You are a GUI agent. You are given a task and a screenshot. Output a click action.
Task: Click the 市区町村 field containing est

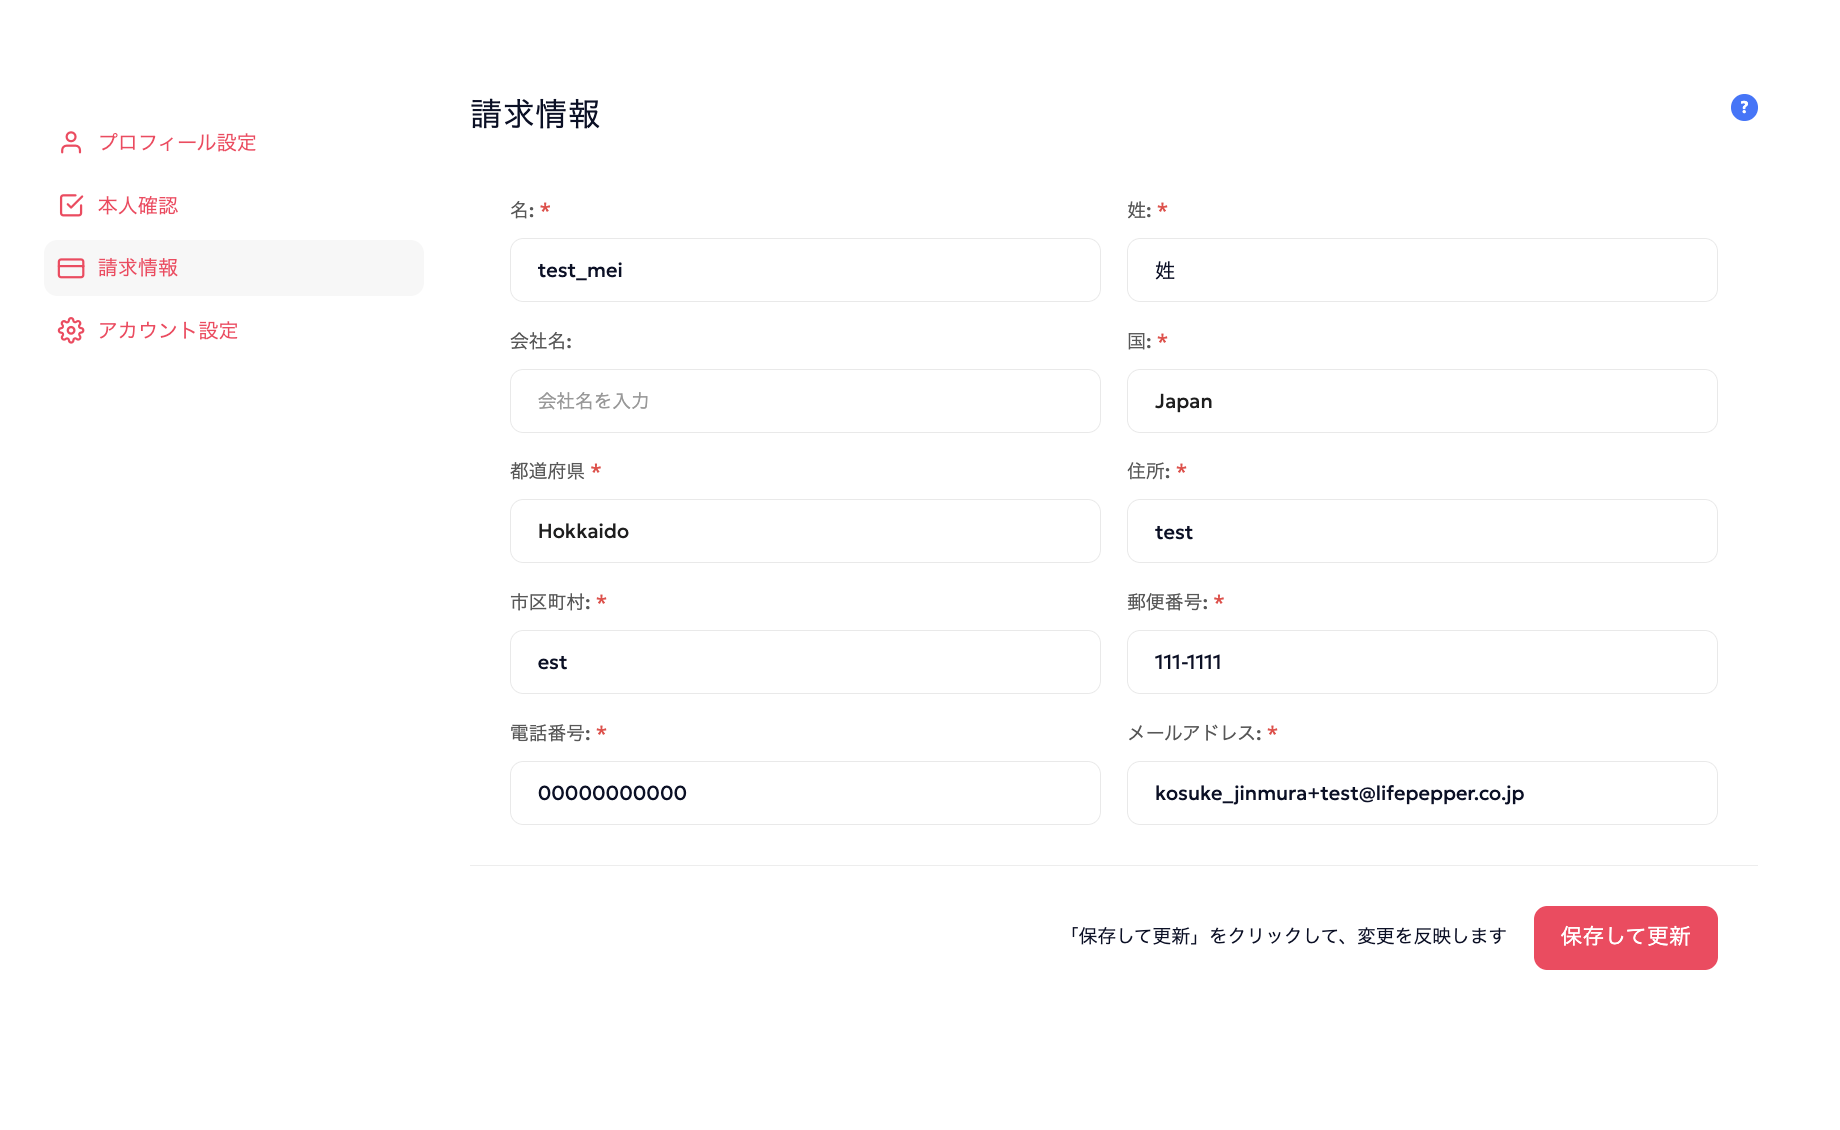(x=804, y=662)
